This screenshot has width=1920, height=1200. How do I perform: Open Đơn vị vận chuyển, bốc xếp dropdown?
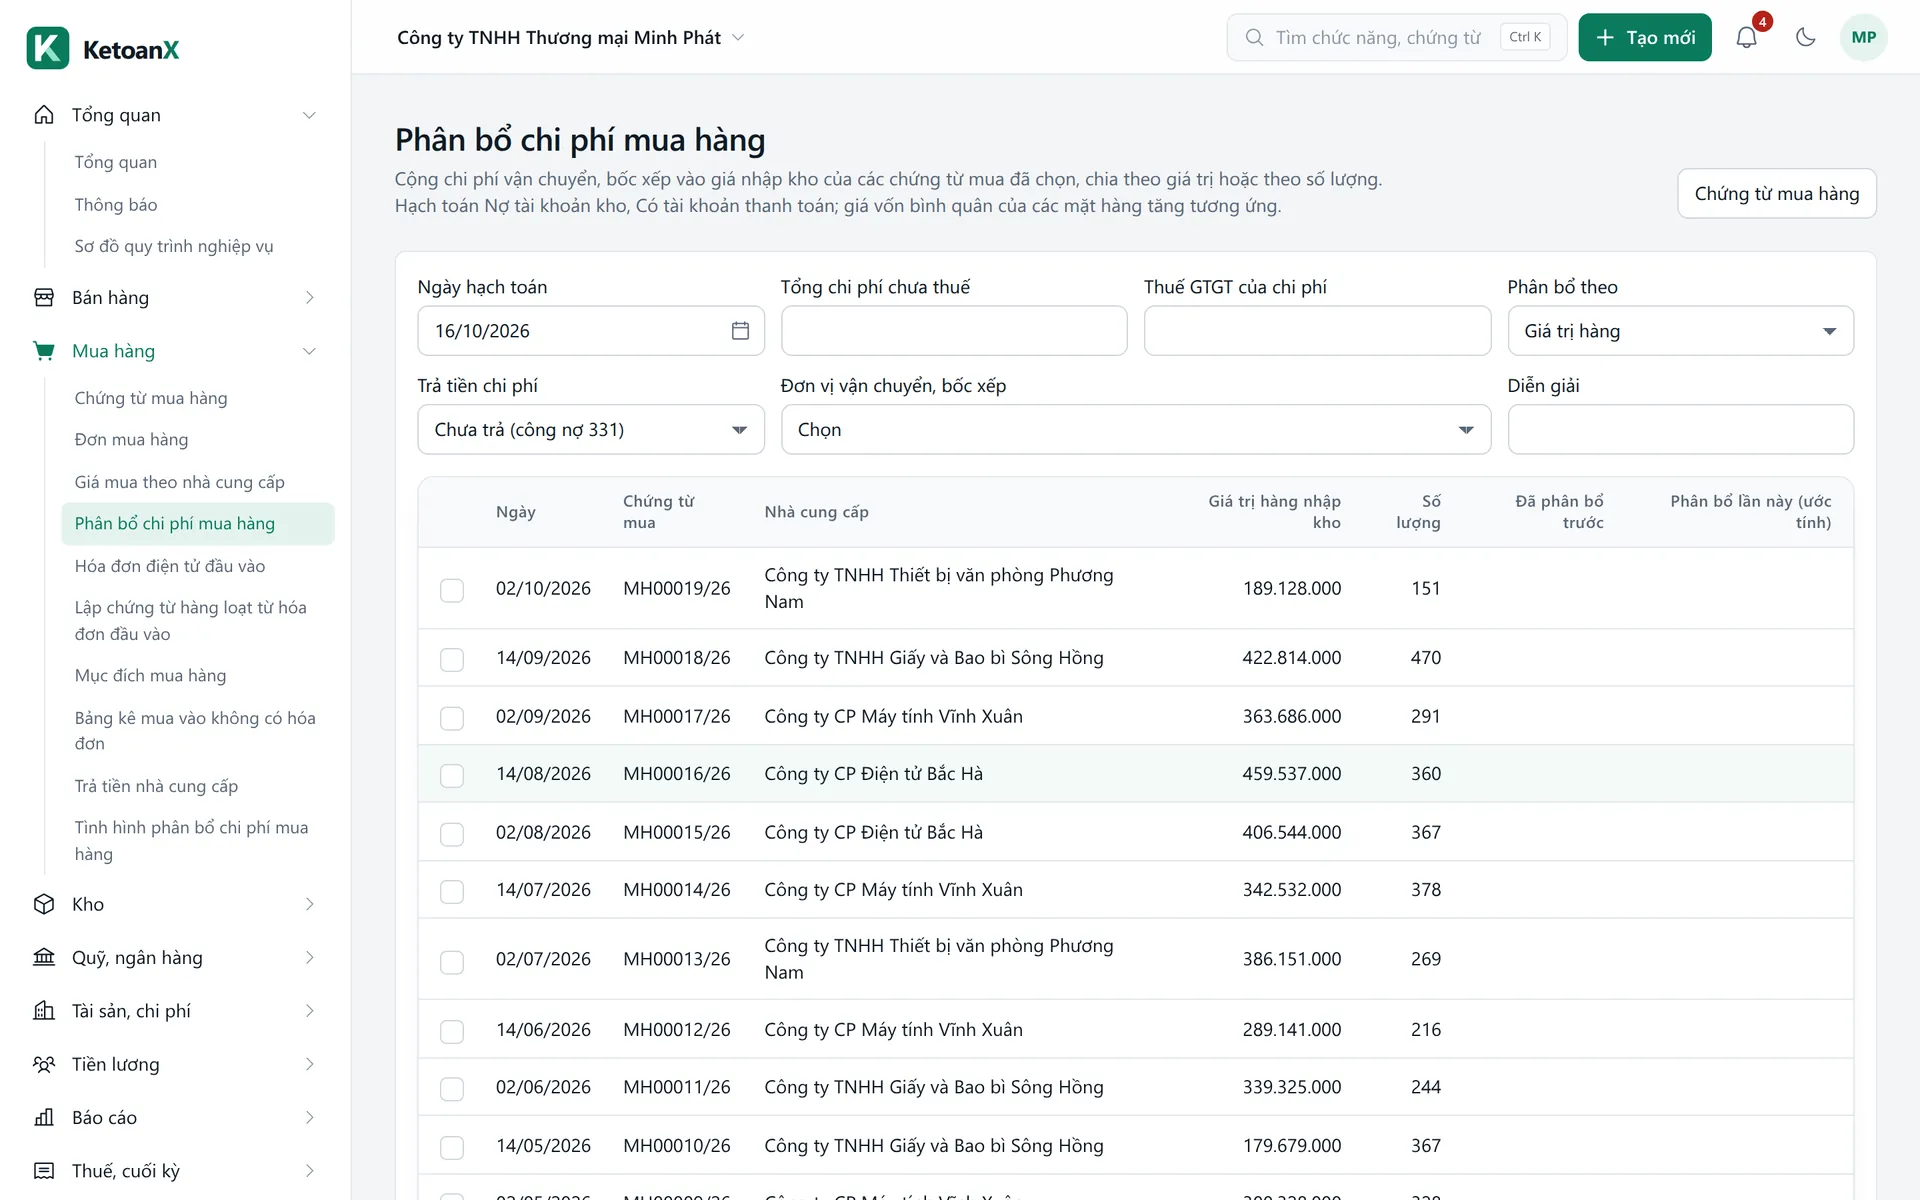[x=1136, y=430]
